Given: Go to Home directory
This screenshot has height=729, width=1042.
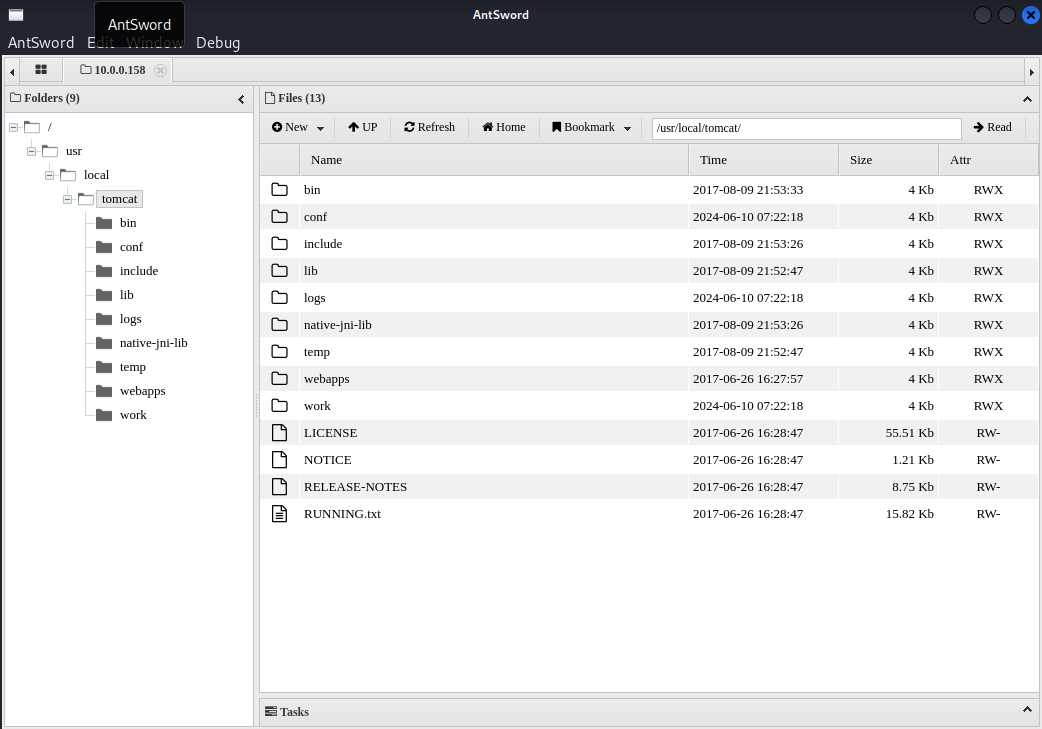Looking at the screenshot, I should (x=504, y=127).
